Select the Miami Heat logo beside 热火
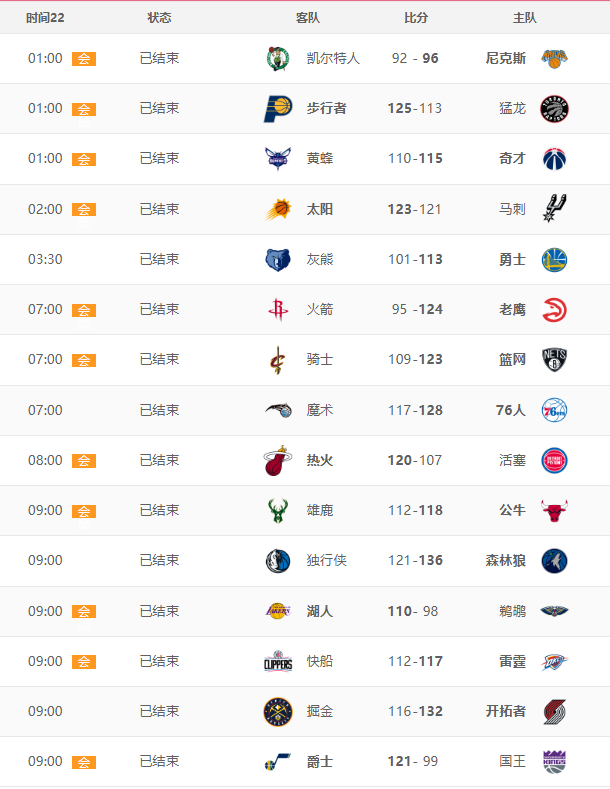The image size is (610, 789). 278,460
